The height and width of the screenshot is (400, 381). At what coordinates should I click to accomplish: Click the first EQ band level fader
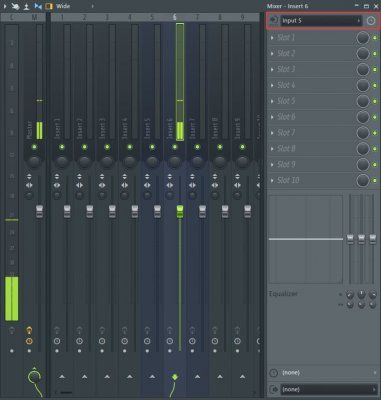[x=350, y=239]
